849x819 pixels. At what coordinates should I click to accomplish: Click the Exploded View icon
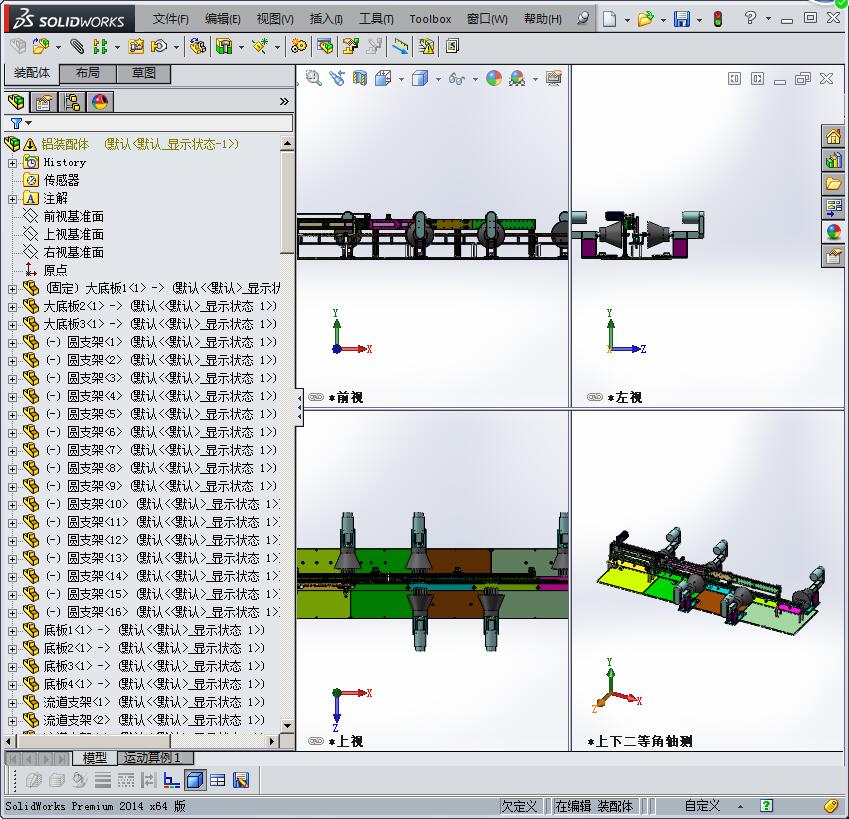(x=350, y=47)
